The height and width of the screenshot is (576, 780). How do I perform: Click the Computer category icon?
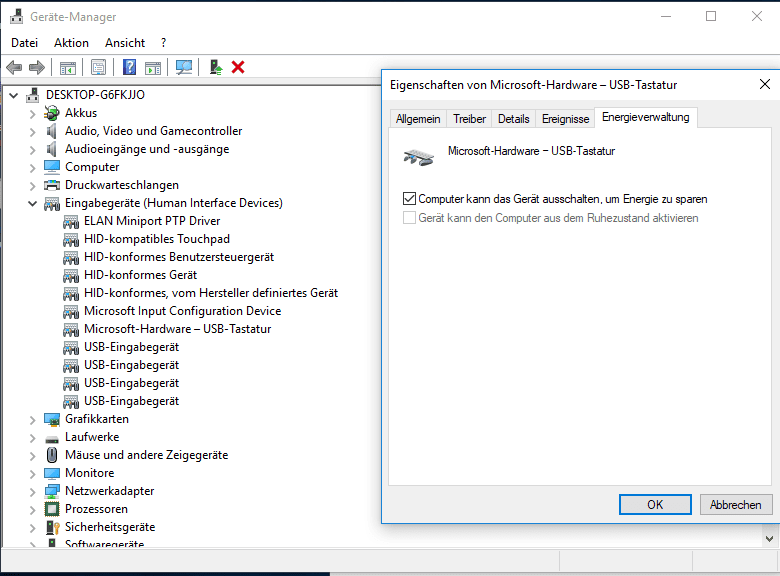pyautogui.click(x=52, y=167)
